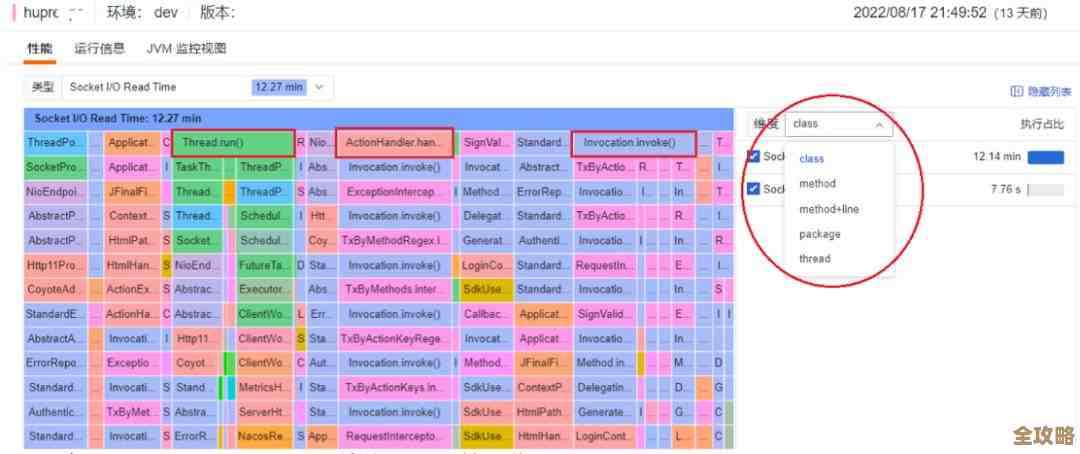This screenshot has height=454, width=1080.
Task: Select 'thread' dimension option
Action: 814,259
